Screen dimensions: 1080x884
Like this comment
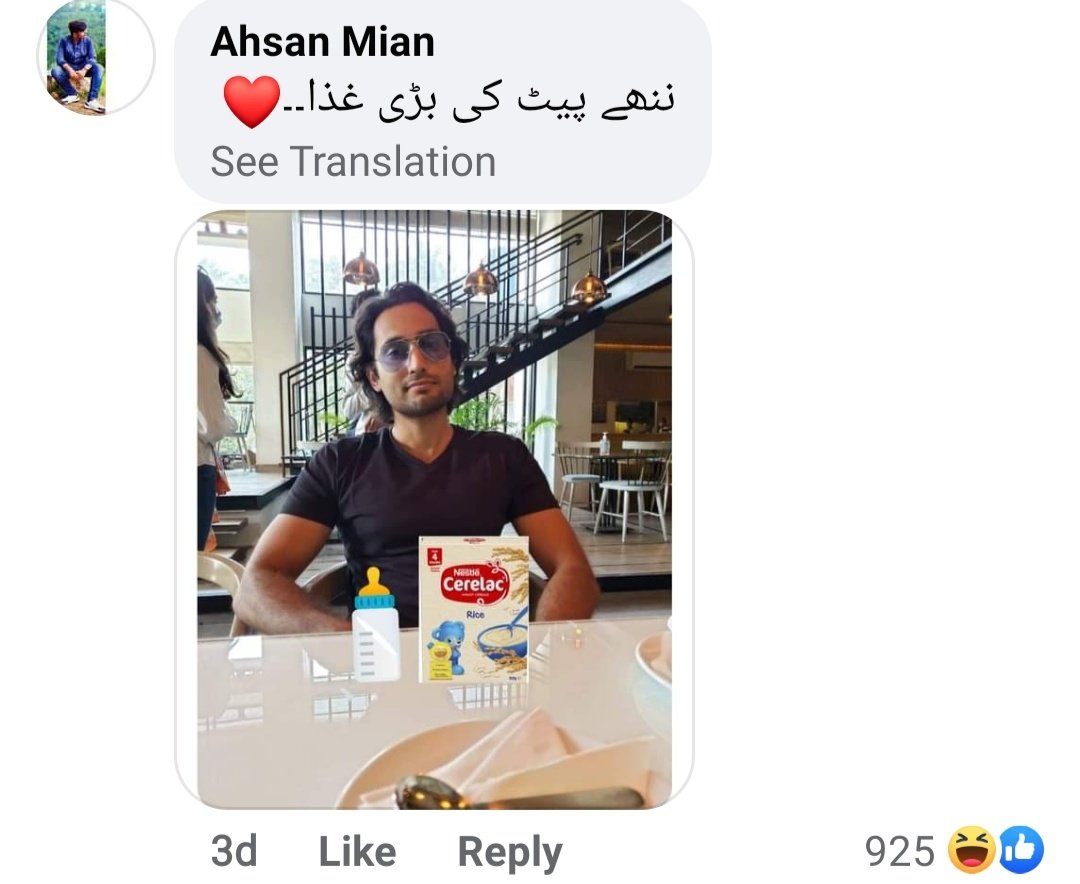click(357, 852)
